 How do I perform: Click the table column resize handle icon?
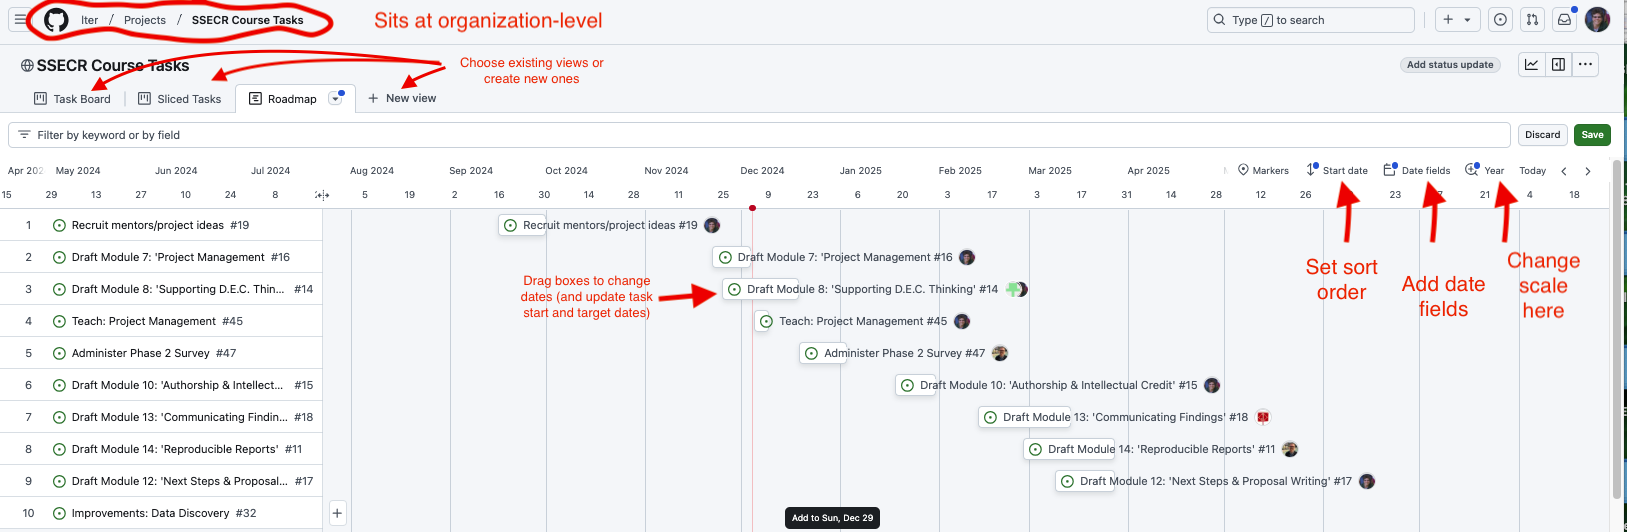coord(322,195)
